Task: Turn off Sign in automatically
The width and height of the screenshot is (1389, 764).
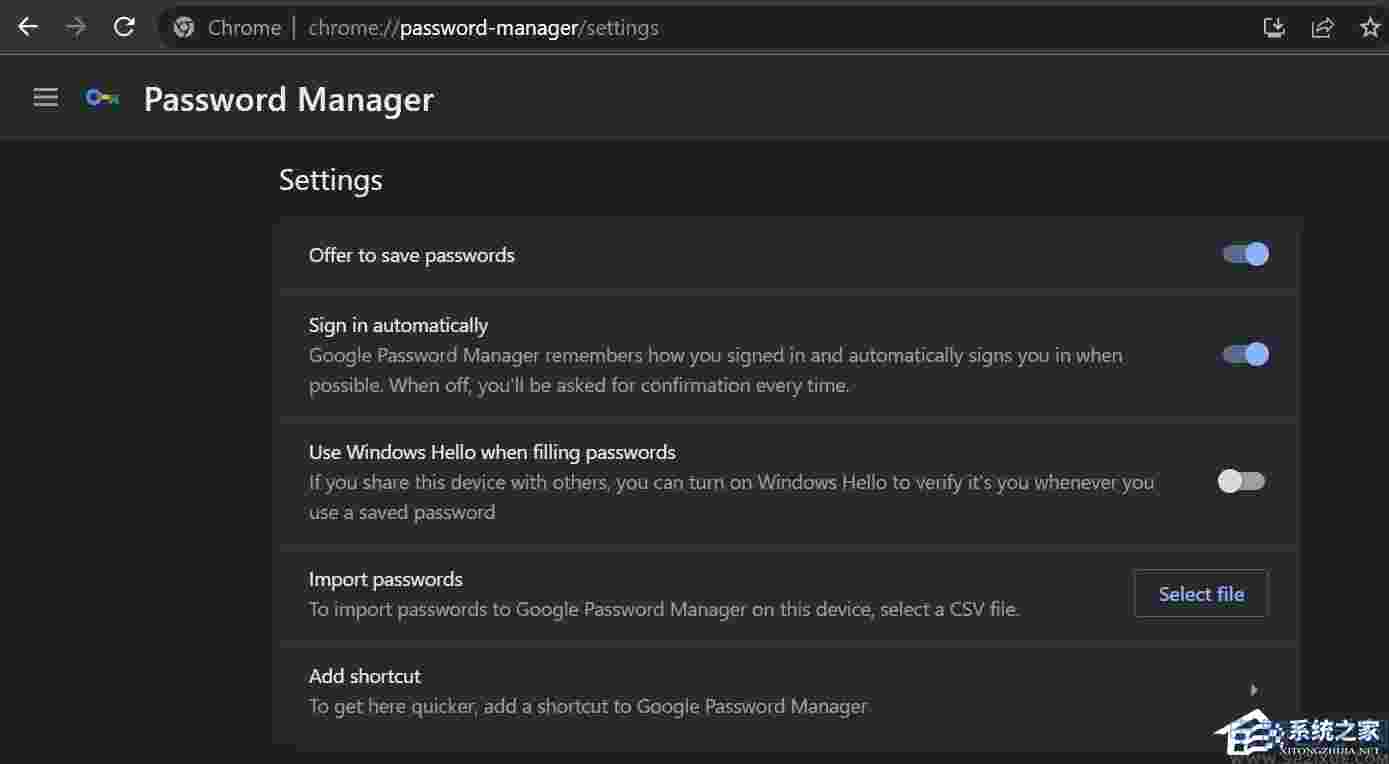Action: [x=1245, y=354]
